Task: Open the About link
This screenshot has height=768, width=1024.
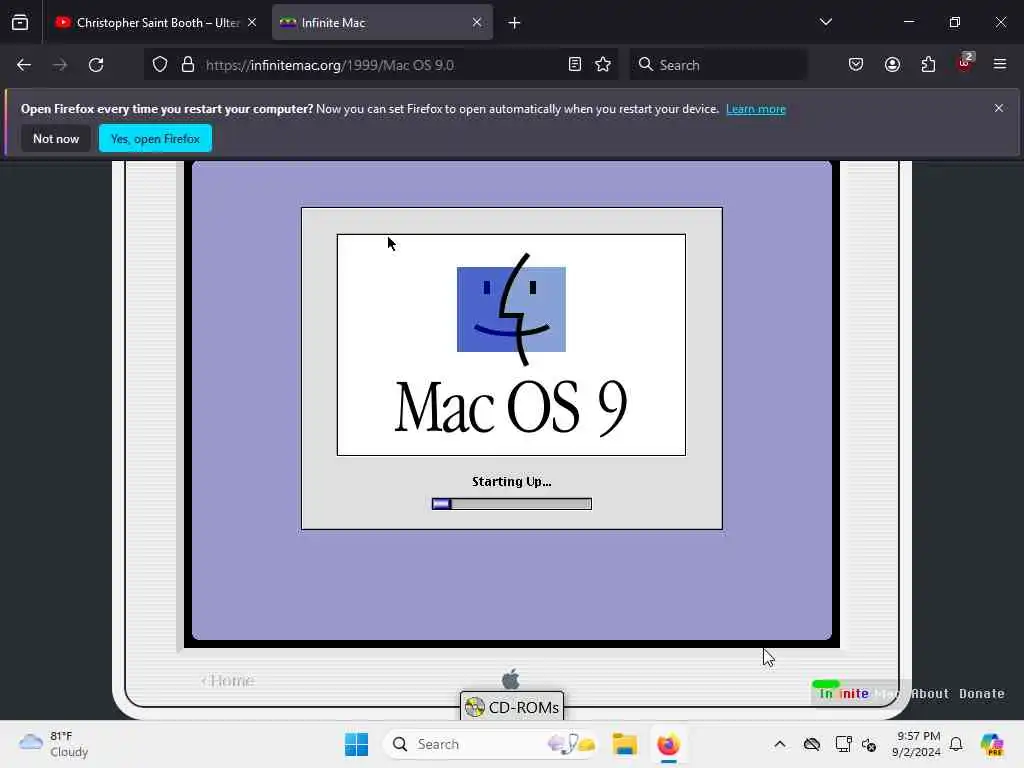Action: tap(930, 694)
